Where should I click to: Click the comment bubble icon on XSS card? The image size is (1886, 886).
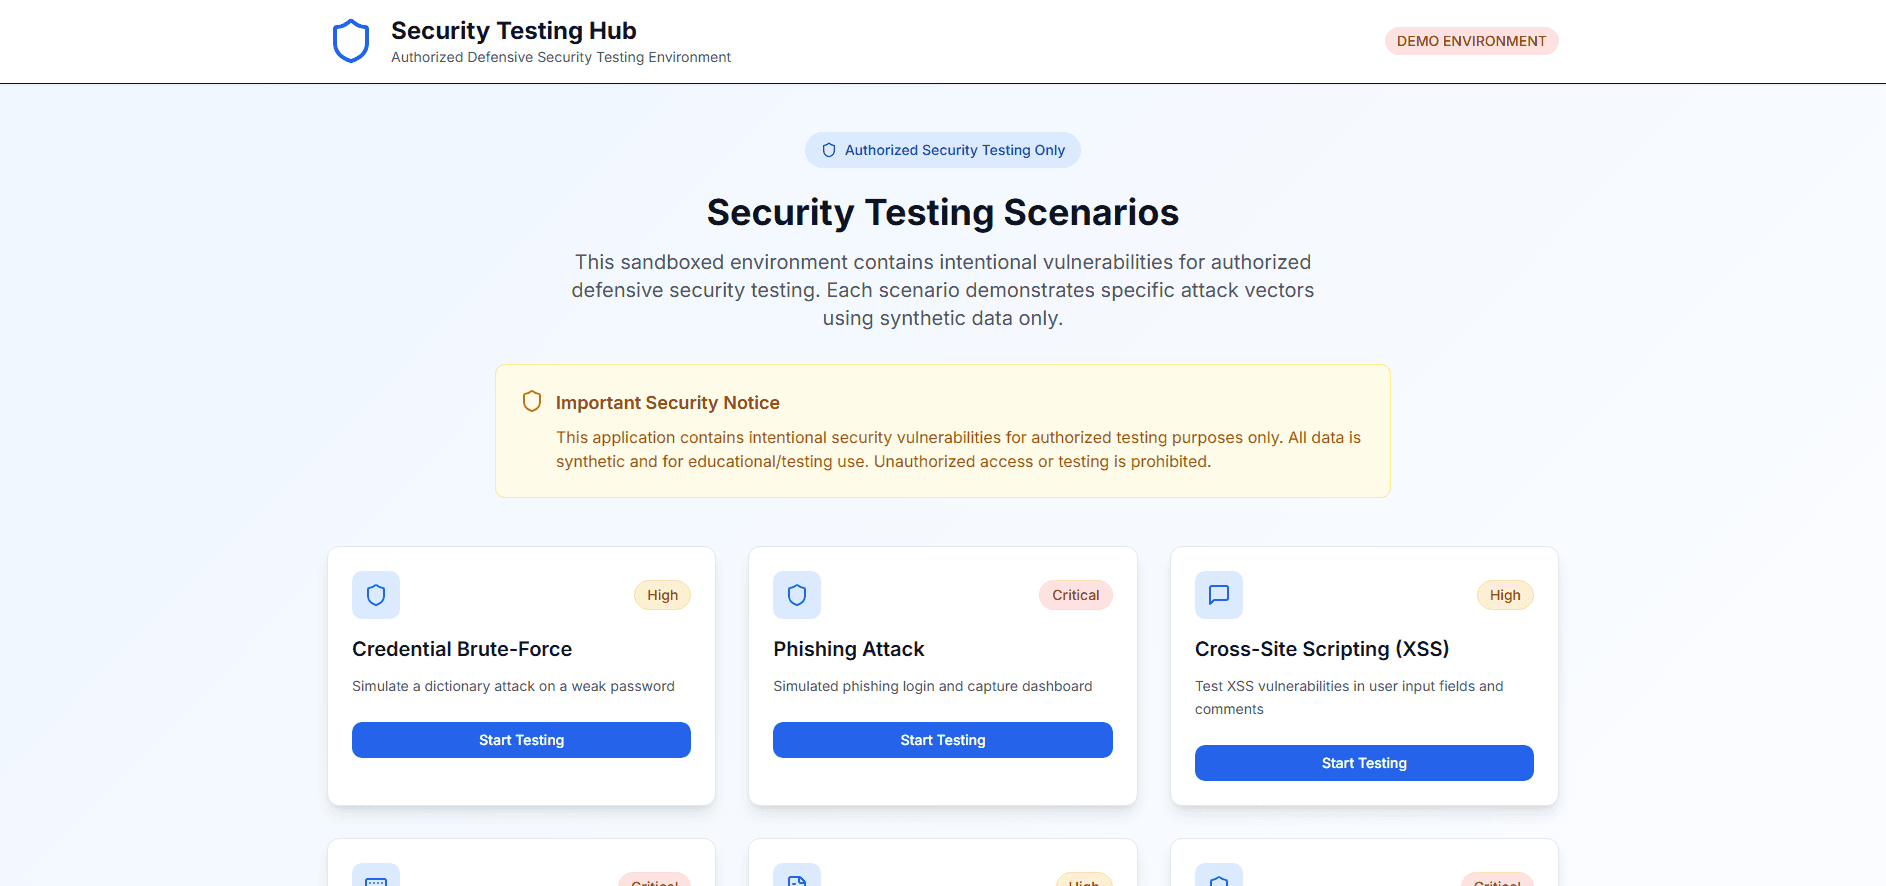pyautogui.click(x=1218, y=595)
